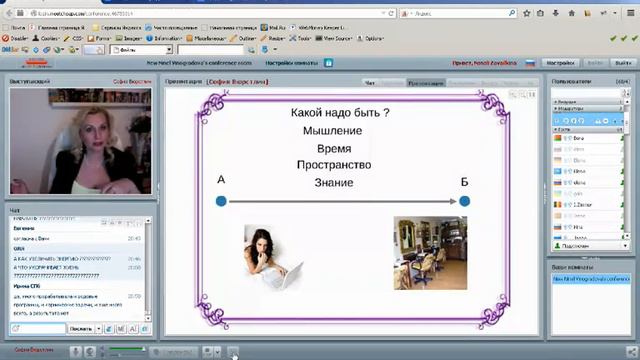
Task: Open the Cookies menu in Web Developer toolbar
Action: pos(46,38)
